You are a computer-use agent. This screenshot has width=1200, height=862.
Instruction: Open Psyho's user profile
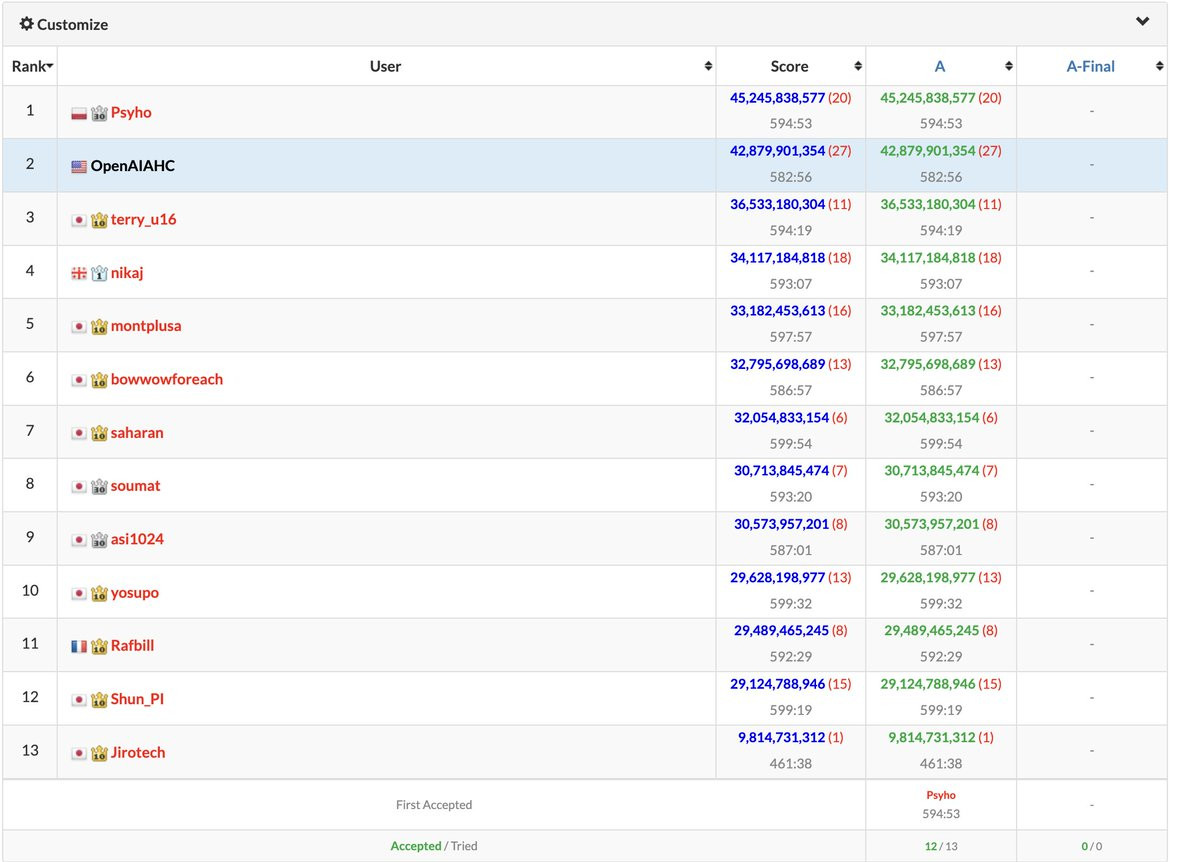[x=131, y=112]
